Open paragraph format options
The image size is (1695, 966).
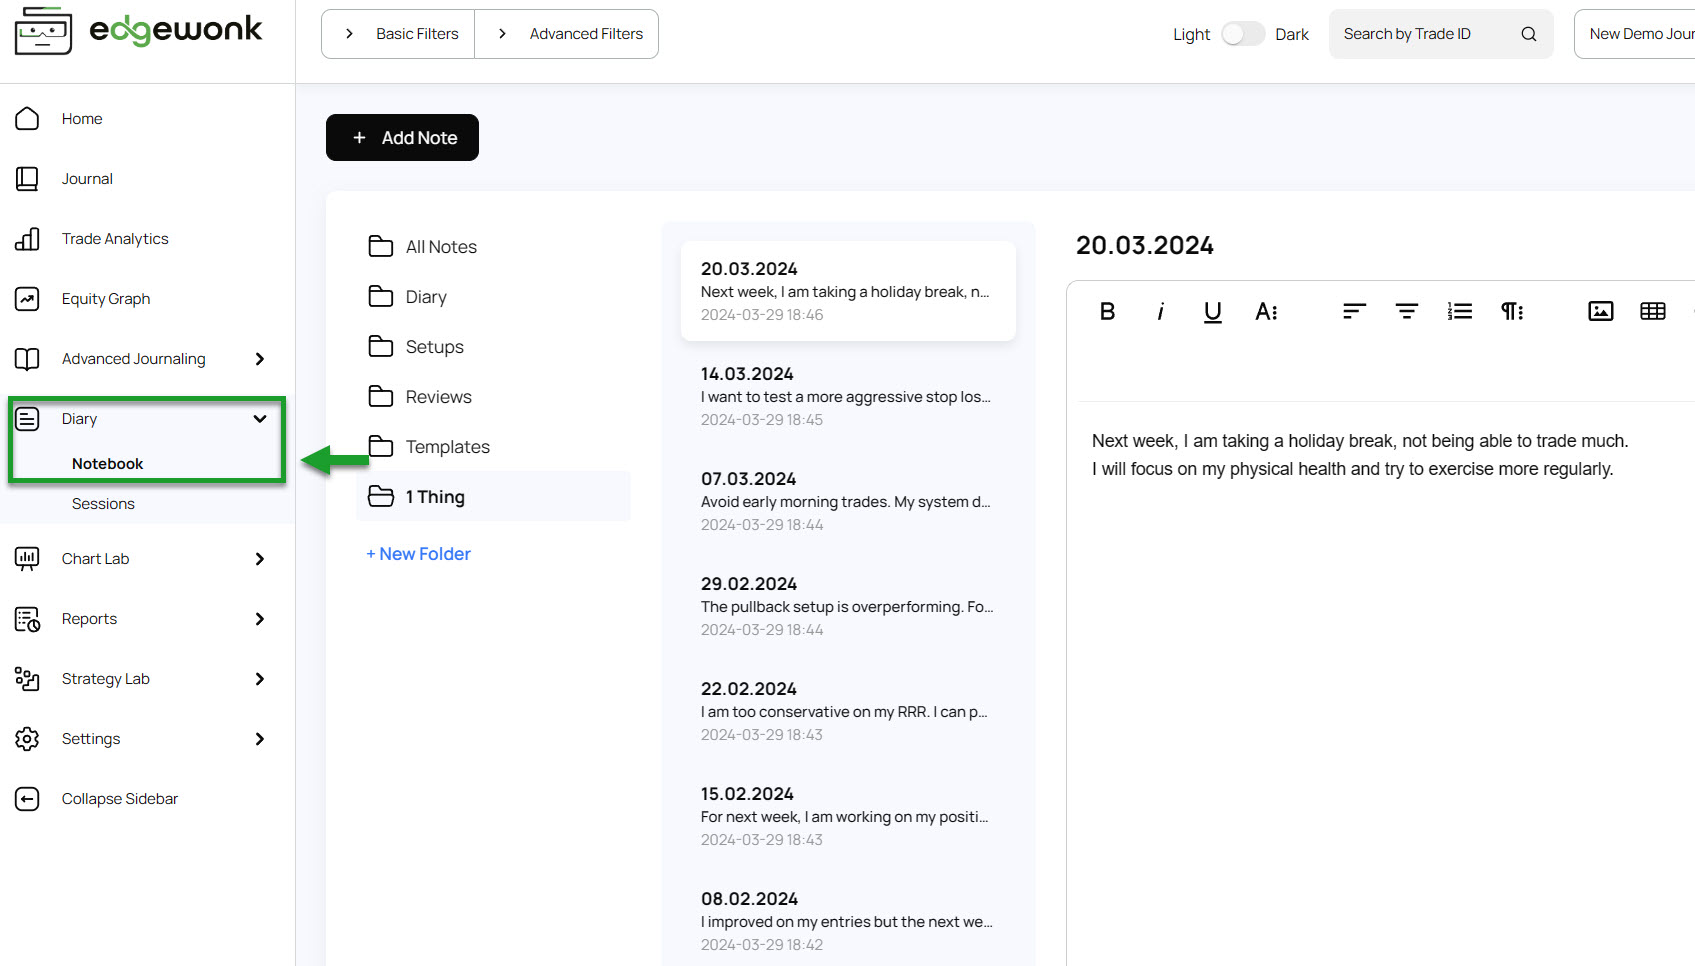tap(1512, 312)
